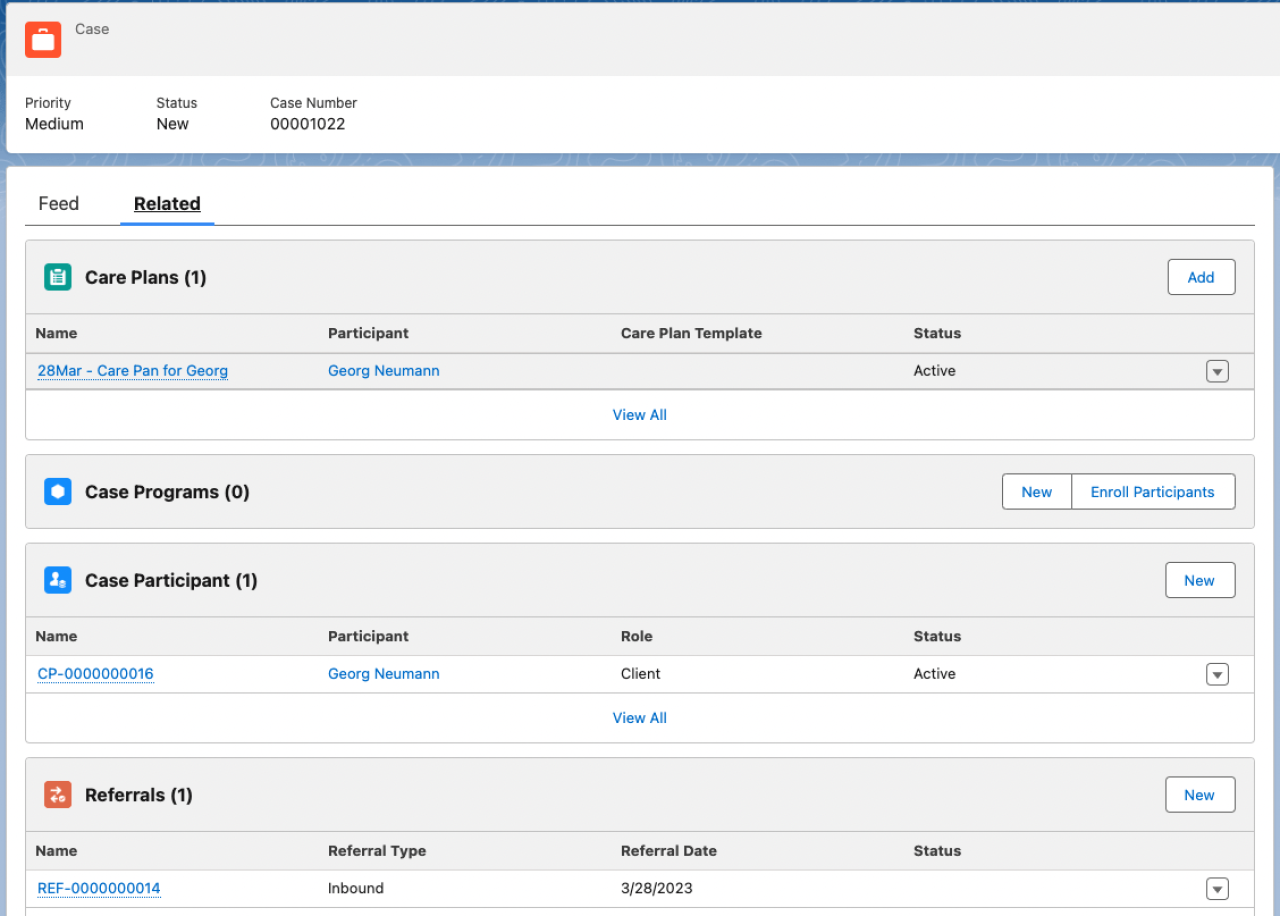
Task: Open row actions for CP-0000000016
Action: pos(1217,674)
